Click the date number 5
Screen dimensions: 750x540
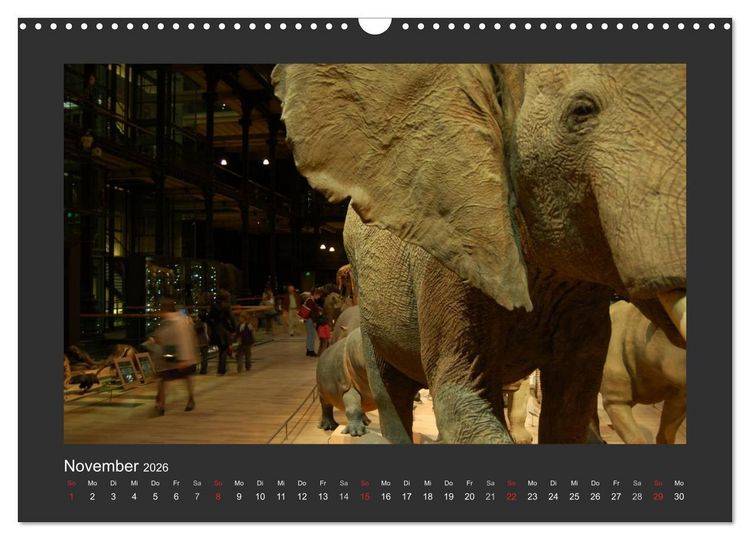155,497
